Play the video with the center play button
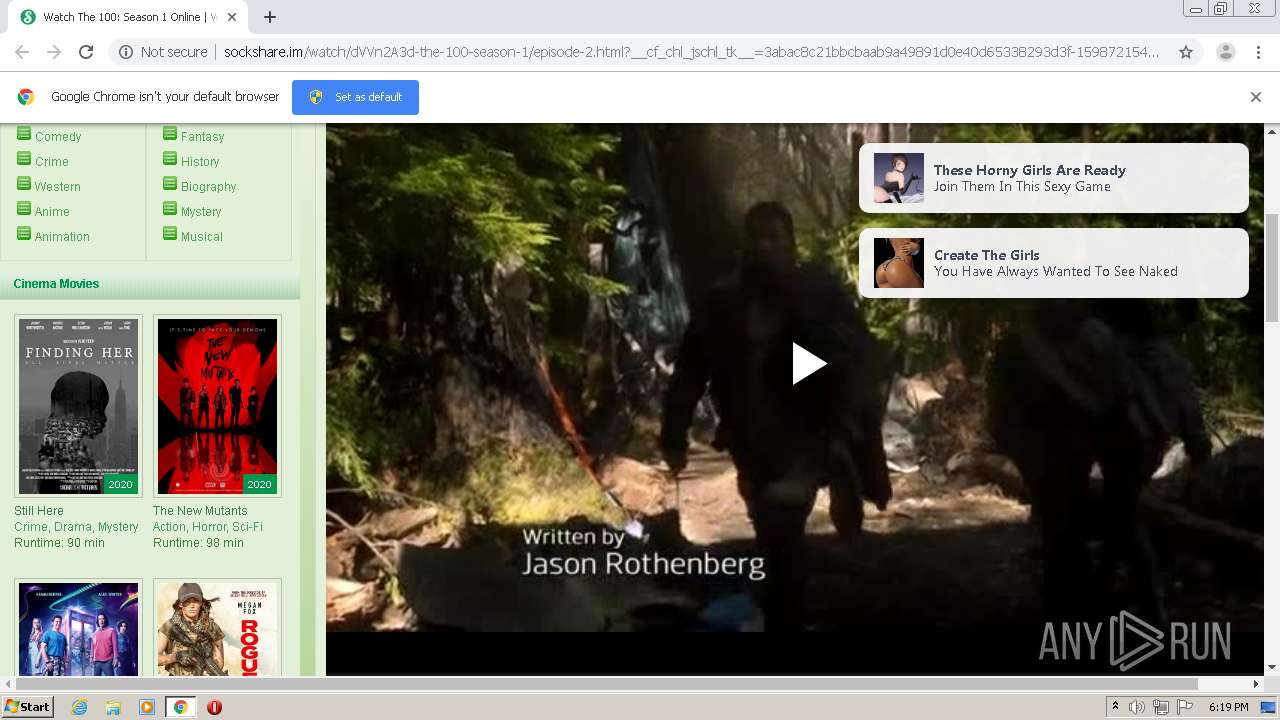This screenshot has width=1280, height=720. [x=809, y=364]
